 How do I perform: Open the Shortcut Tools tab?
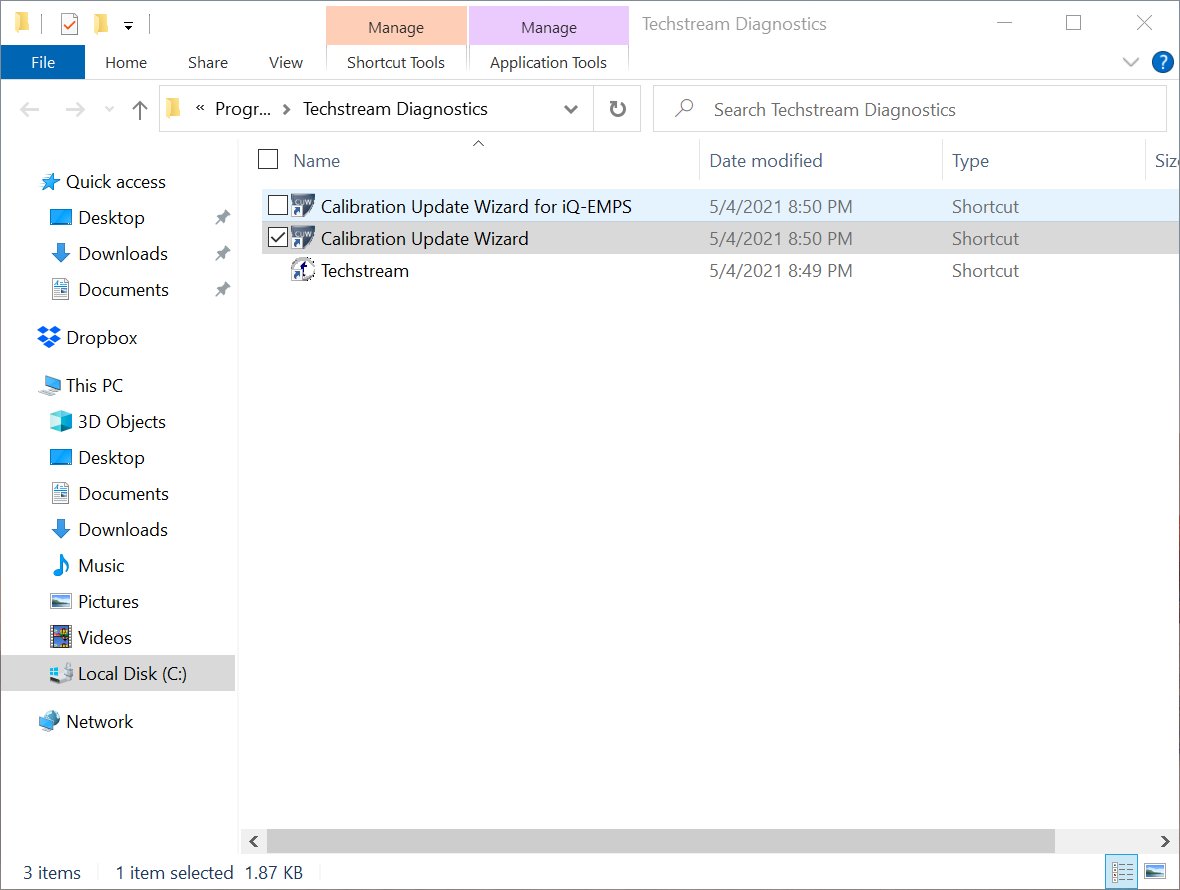pyautogui.click(x=396, y=62)
